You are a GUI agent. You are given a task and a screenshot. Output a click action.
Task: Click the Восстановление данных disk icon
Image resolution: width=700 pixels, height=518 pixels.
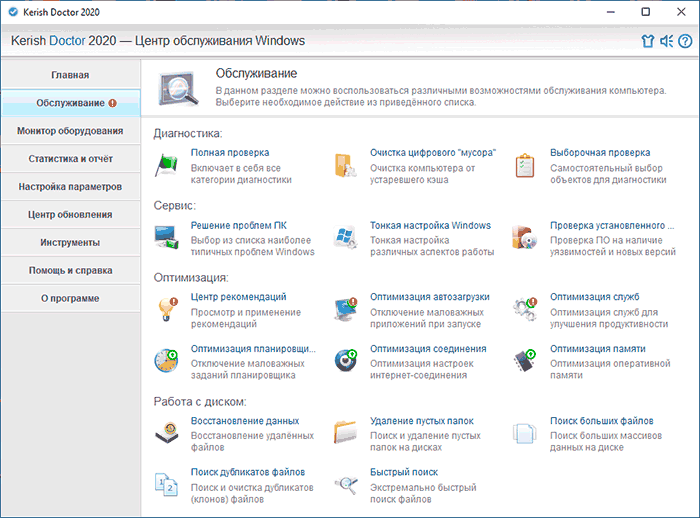[x=167, y=433]
